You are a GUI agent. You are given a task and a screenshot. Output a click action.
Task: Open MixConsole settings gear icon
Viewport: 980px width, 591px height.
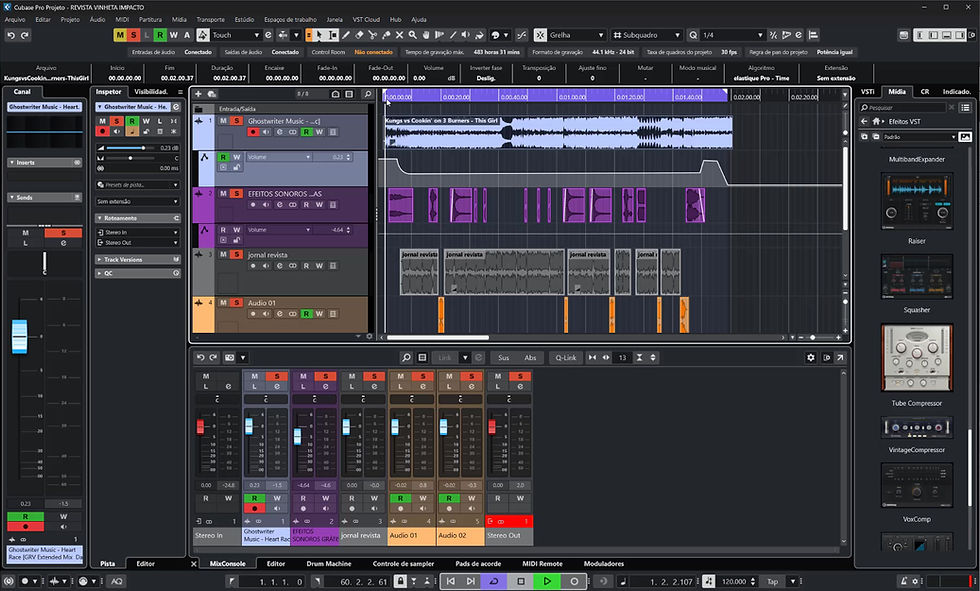click(x=811, y=357)
